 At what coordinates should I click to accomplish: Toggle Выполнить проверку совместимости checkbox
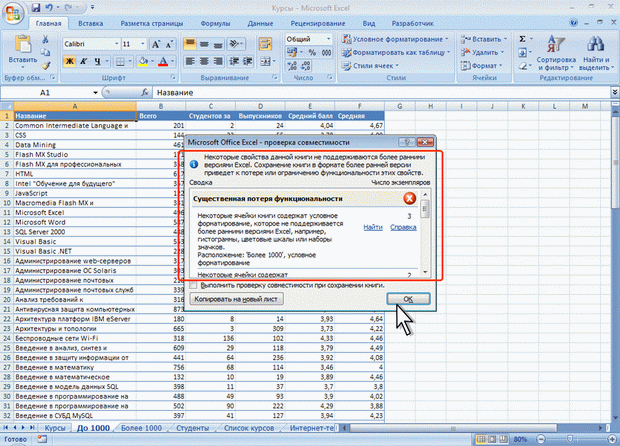[193, 285]
